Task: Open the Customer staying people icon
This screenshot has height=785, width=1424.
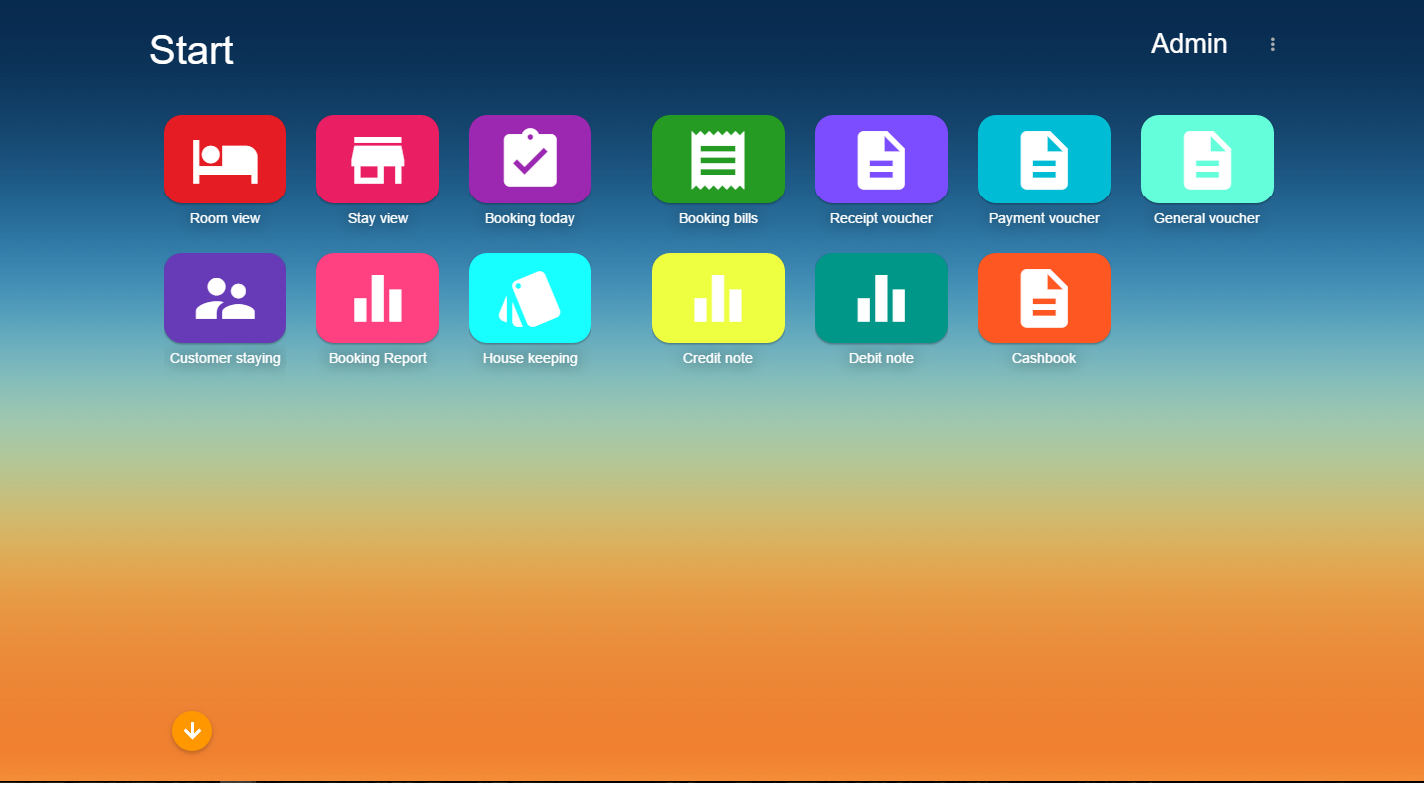Action: pos(225,298)
